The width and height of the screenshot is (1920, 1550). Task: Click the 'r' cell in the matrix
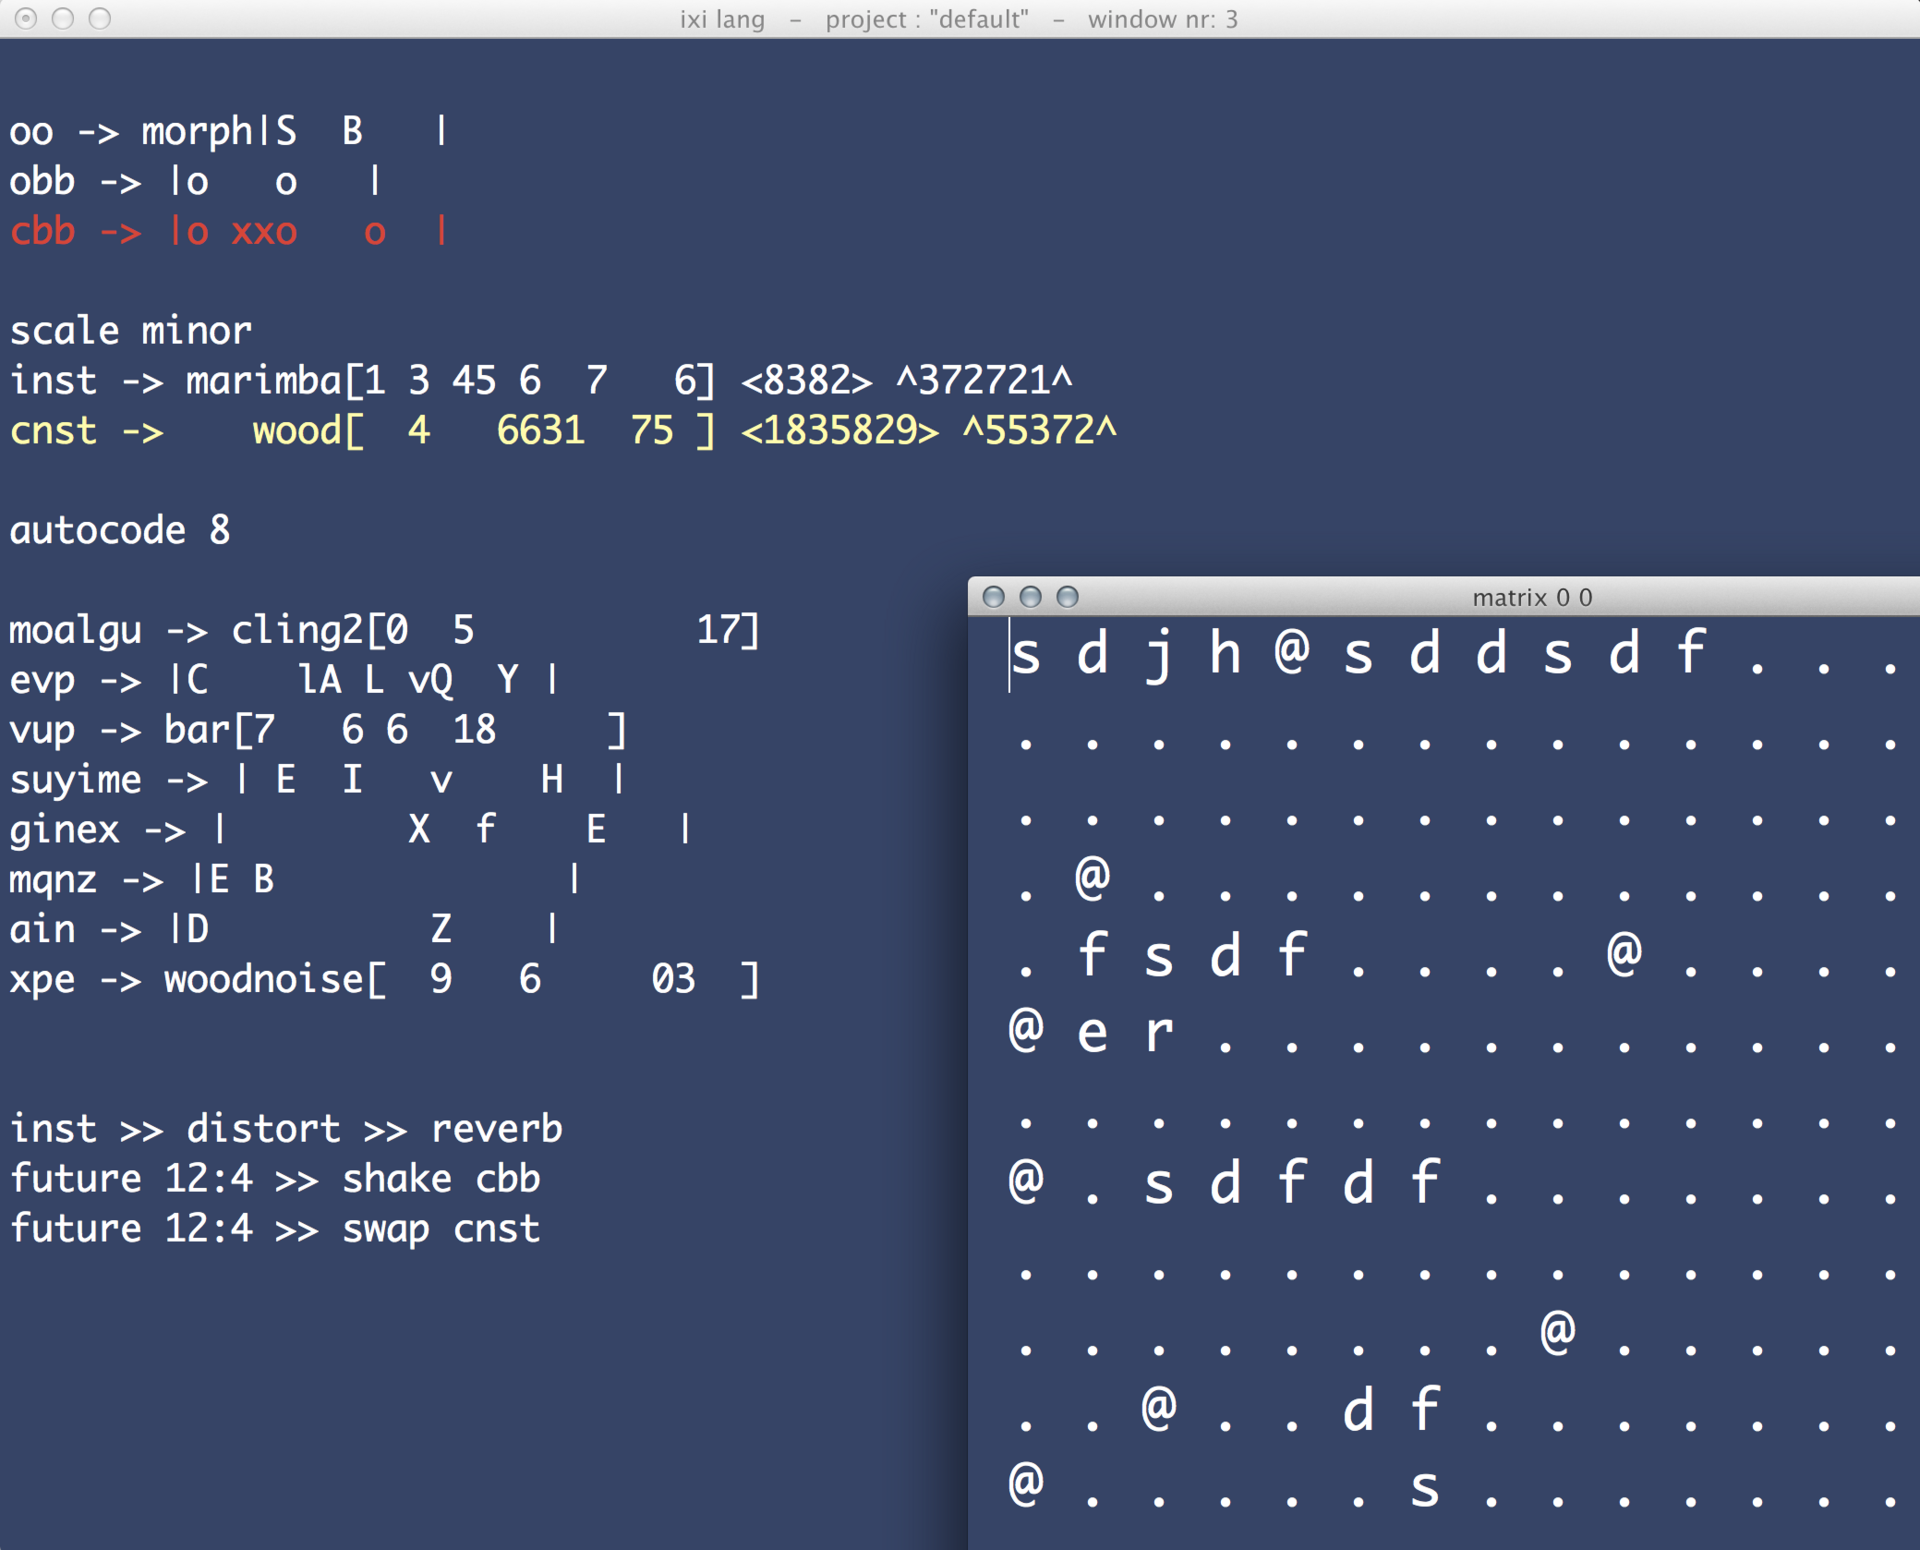[x=1159, y=1032]
